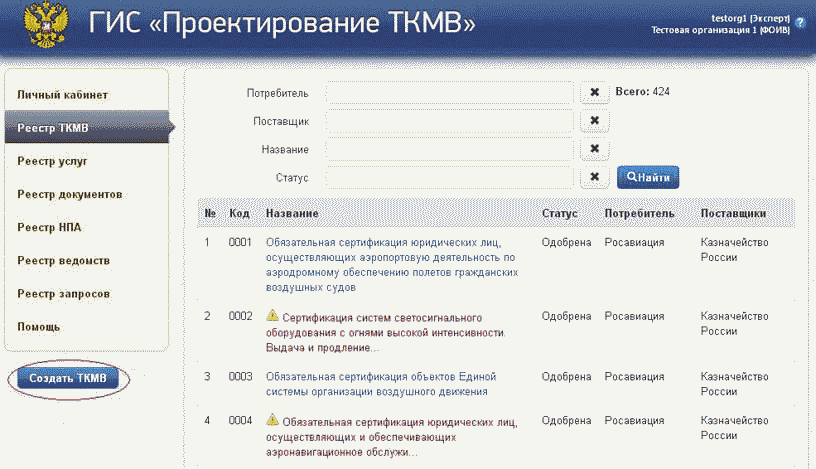Clear the Потребитель filter field
816x469 pixels.
594,93
